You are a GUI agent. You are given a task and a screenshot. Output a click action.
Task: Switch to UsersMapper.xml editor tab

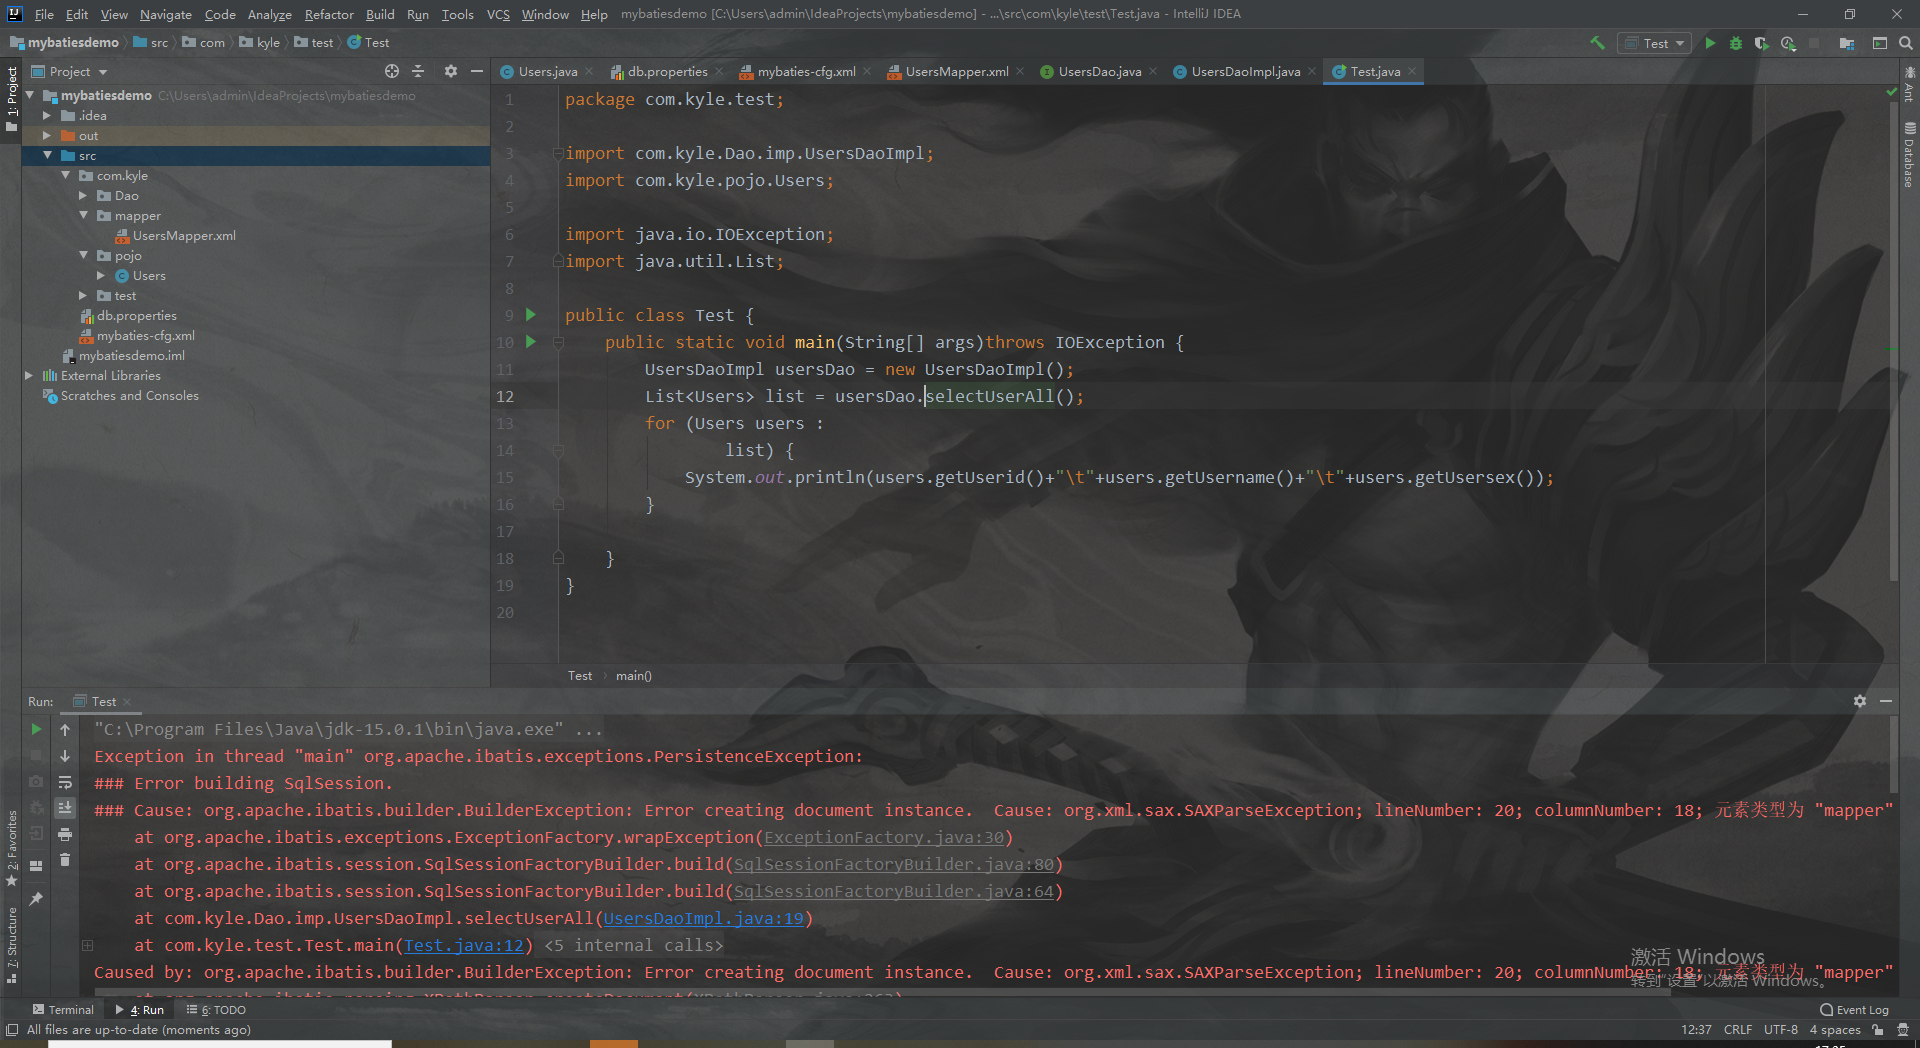click(x=956, y=71)
